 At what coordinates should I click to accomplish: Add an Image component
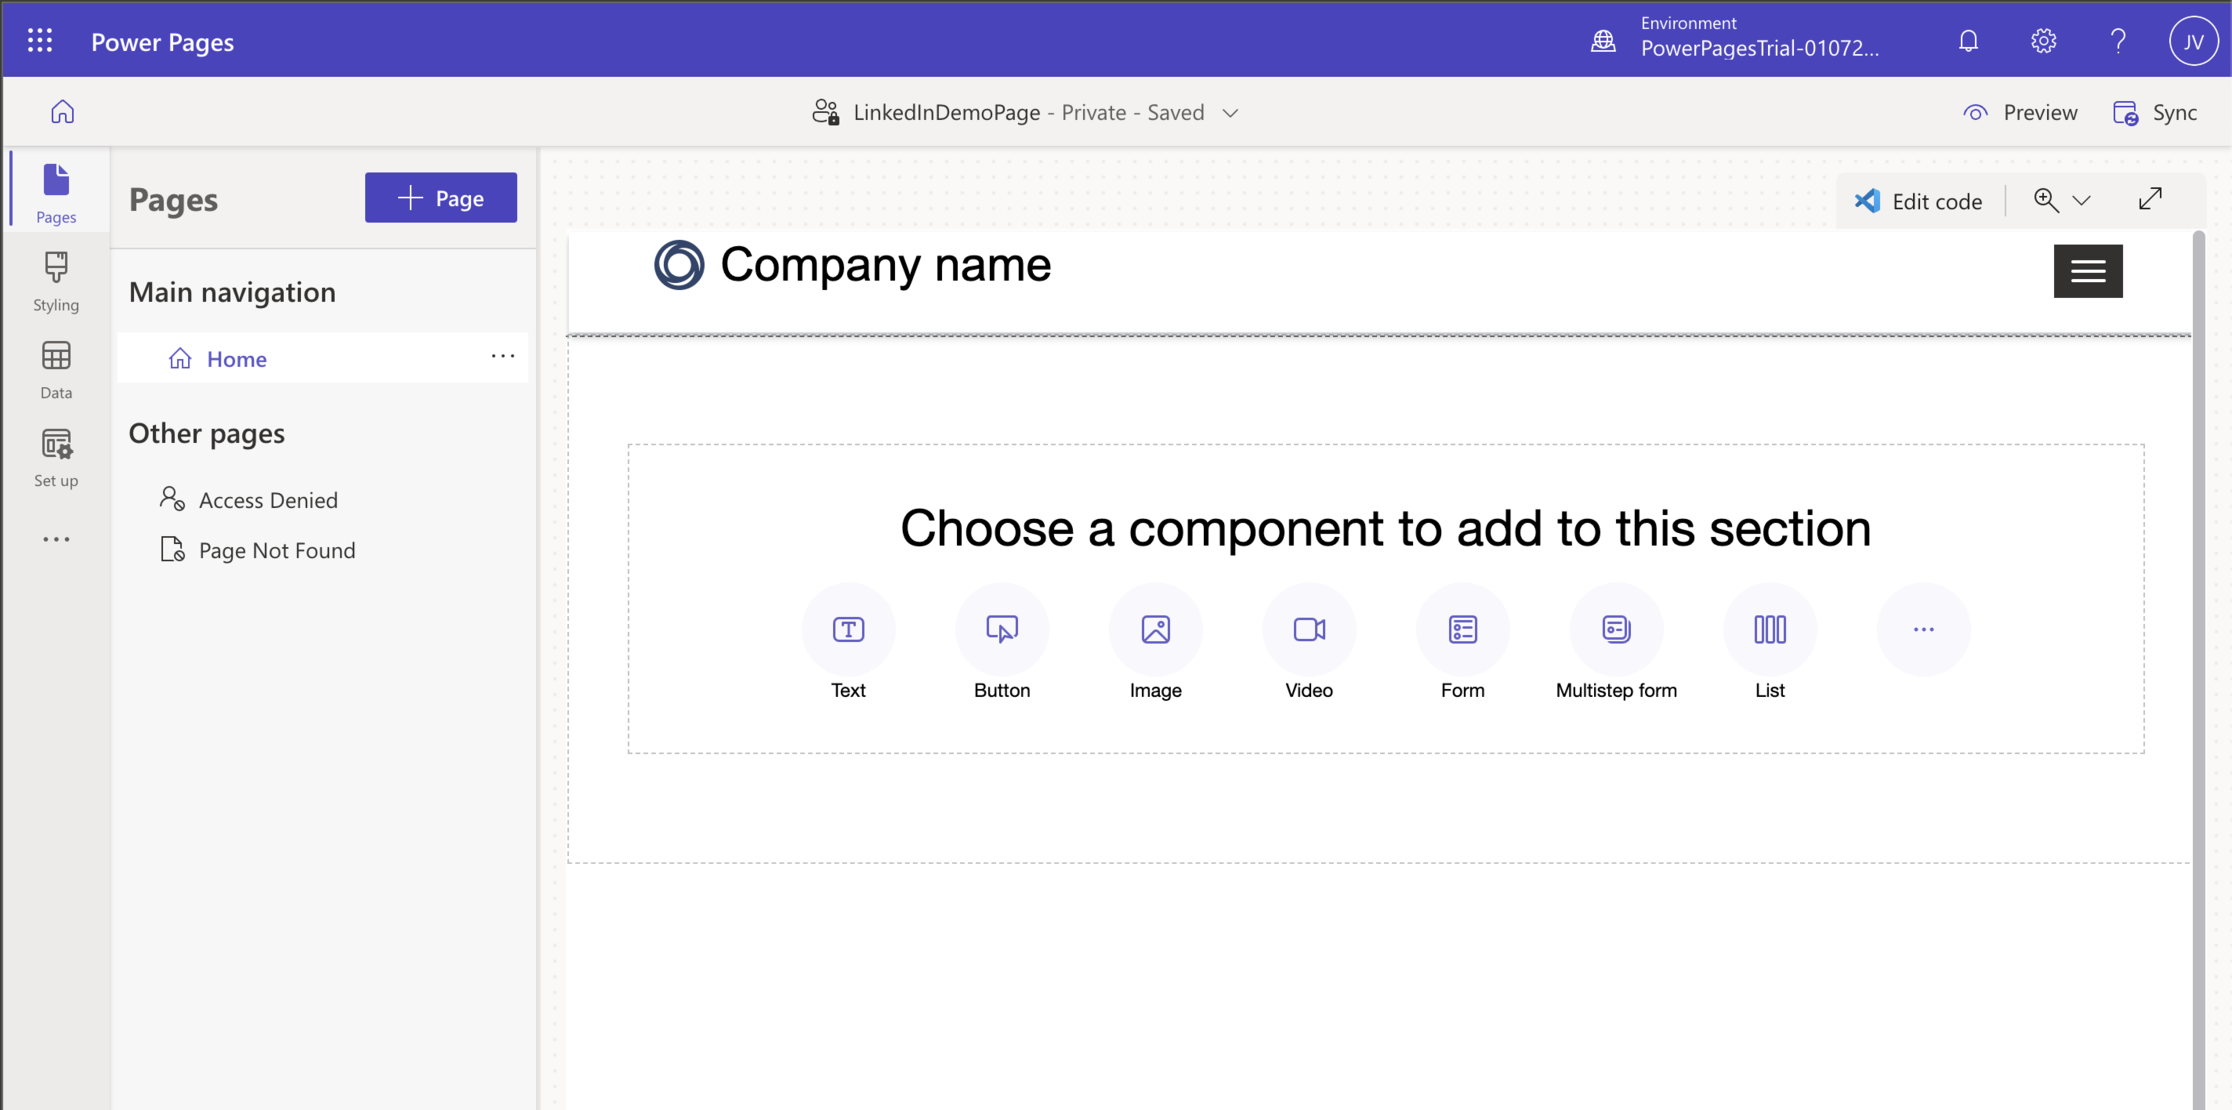(x=1155, y=630)
